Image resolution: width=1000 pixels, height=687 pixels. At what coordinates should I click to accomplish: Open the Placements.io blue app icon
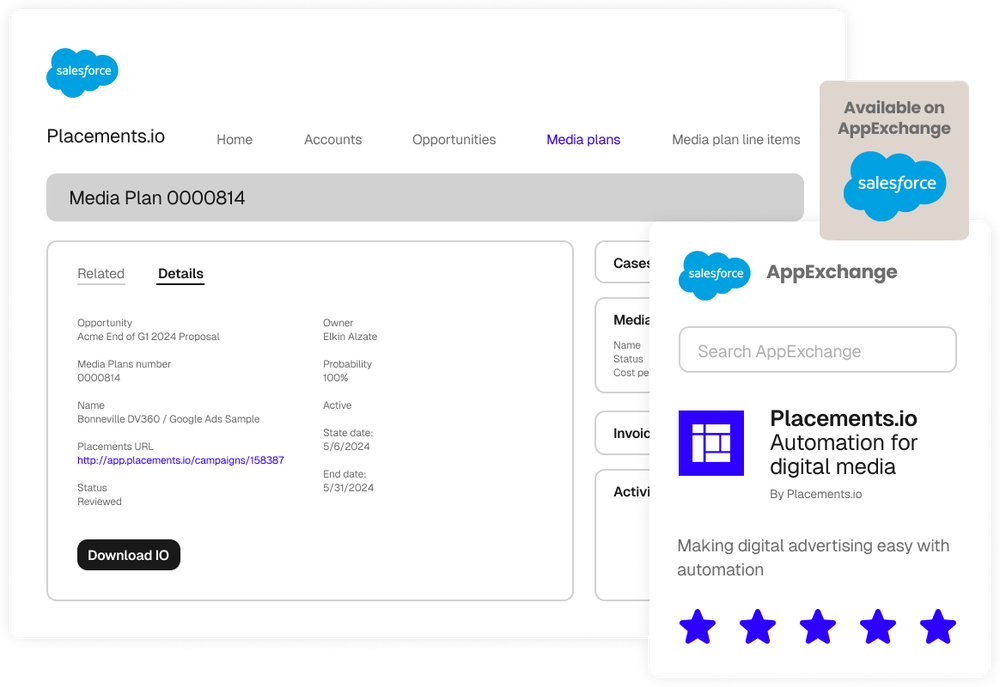(711, 443)
